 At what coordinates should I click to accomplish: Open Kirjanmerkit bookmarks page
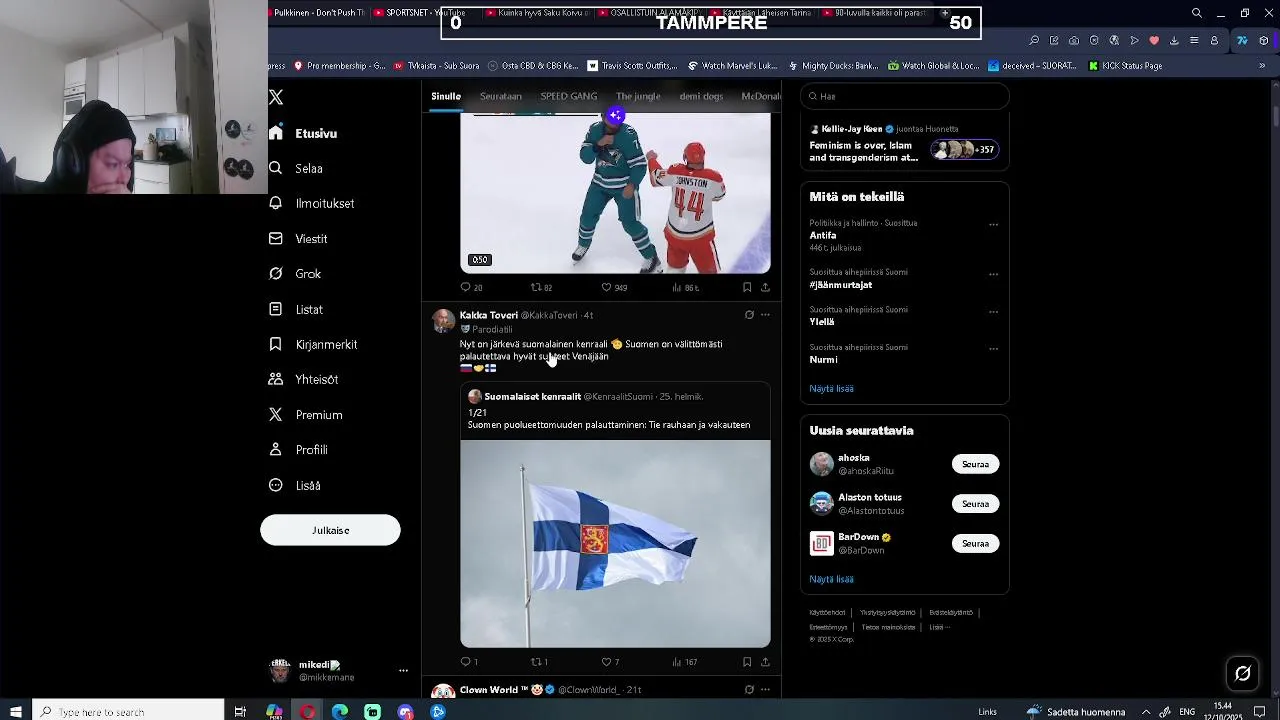point(313,344)
